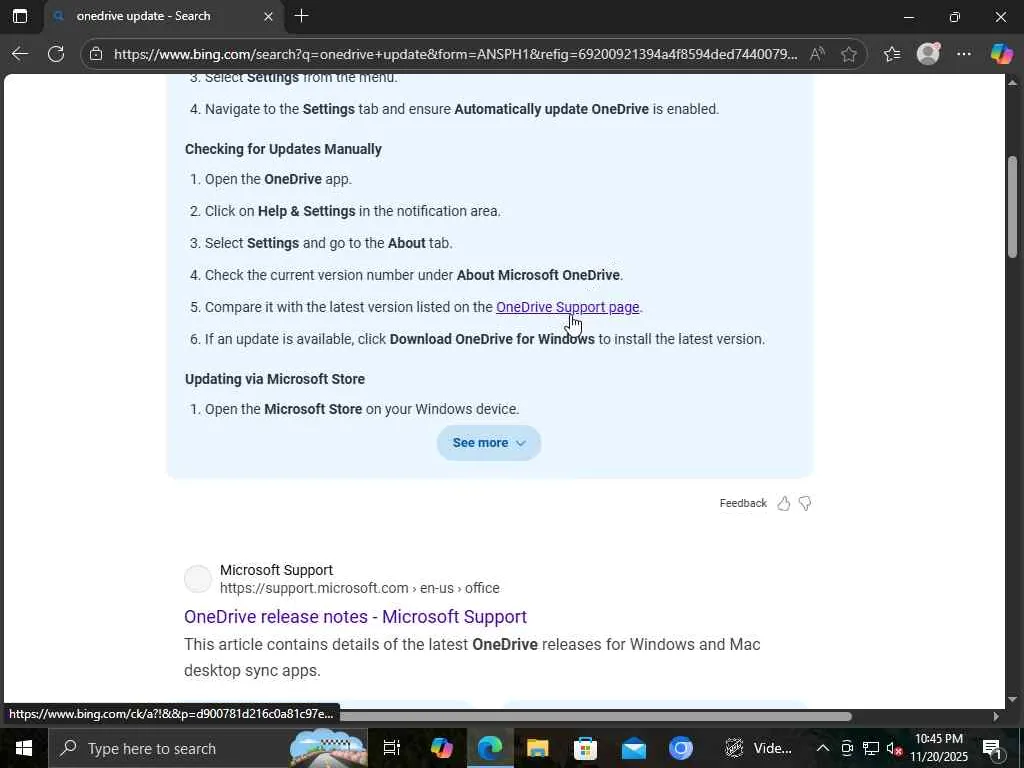This screenshot has height=768, width=1024.
Task: Click Meet Now tray icon
Action: (x=847, y=748)
